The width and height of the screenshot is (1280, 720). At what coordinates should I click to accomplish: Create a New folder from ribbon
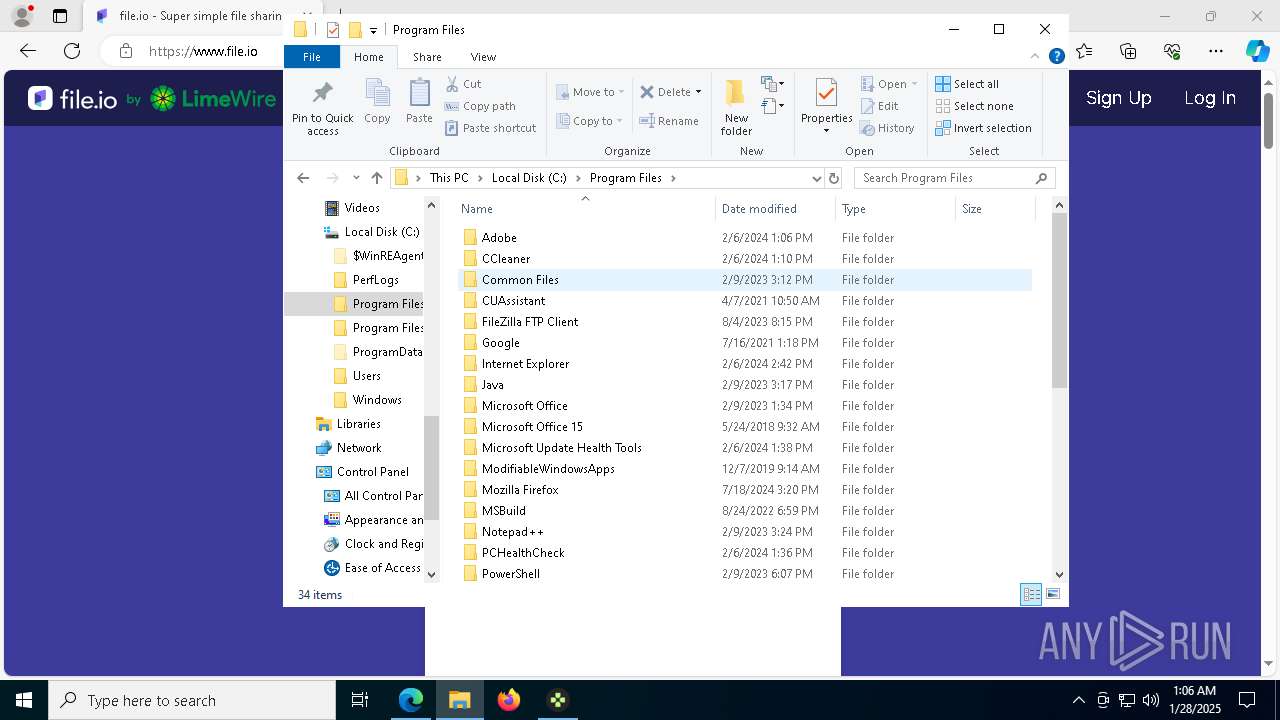point(736,107)
